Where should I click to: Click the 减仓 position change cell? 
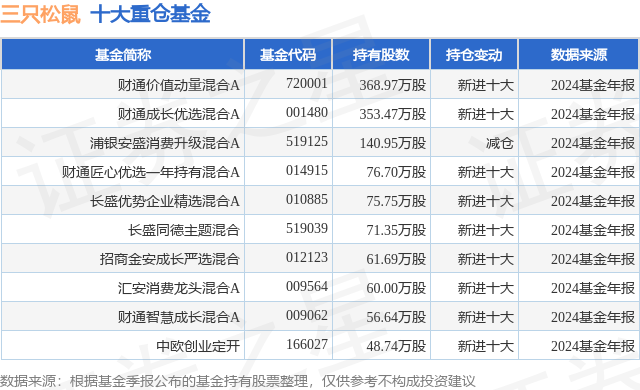click(x=500, y=143)
